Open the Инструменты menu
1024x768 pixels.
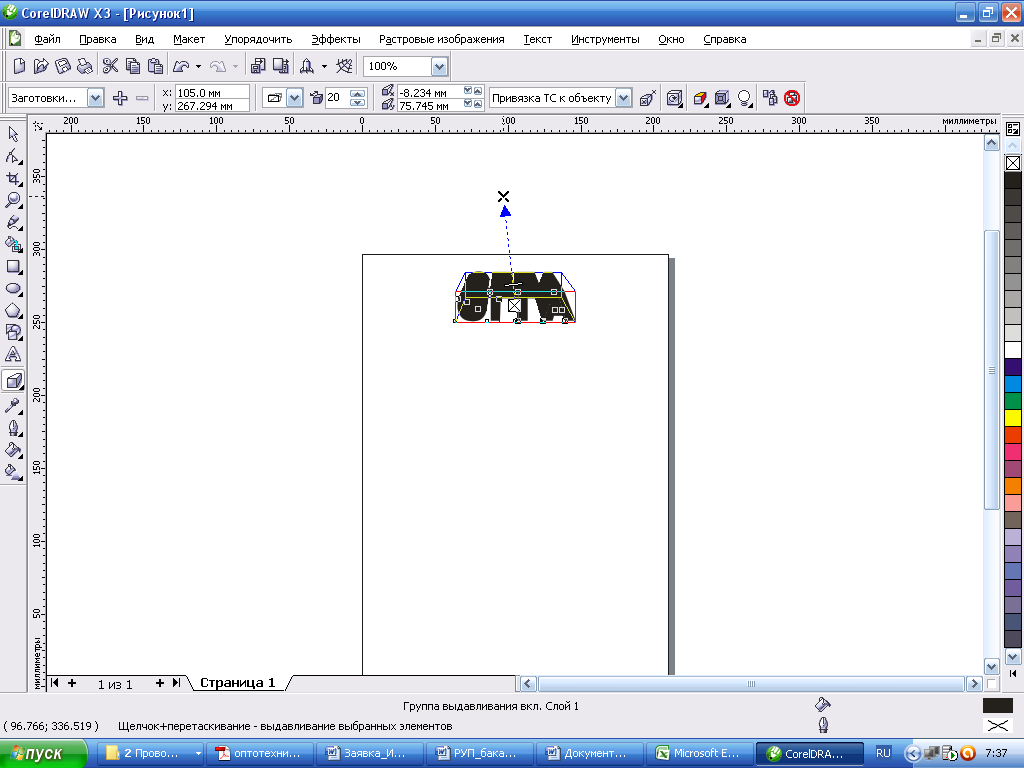[x=605, y=39]
